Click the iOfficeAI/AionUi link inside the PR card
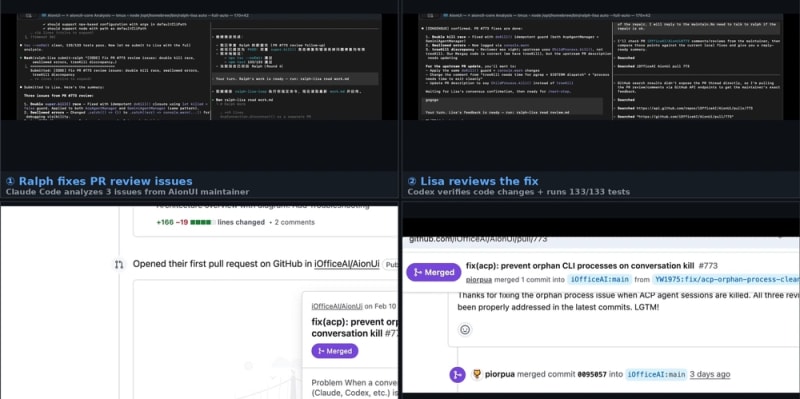The height and width of the screenshot is (399, 800). pos(337,306)
